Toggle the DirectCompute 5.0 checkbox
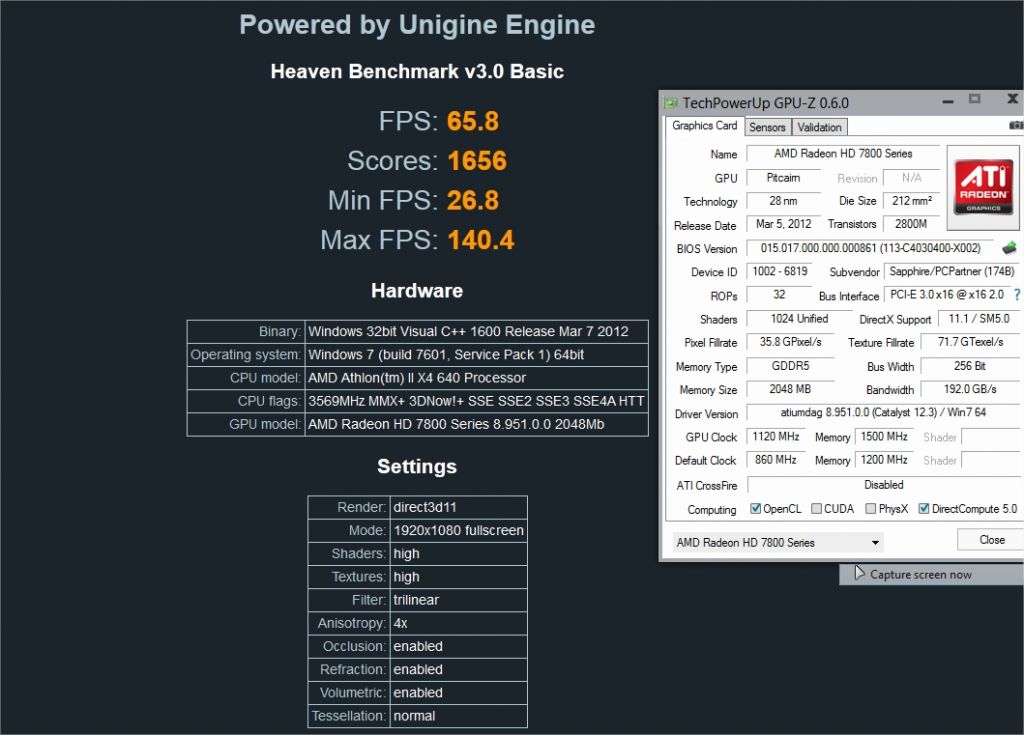Image resolution: width=1024 pixels, height=735 pixels. pyautogui.click(x=924, y=508)
